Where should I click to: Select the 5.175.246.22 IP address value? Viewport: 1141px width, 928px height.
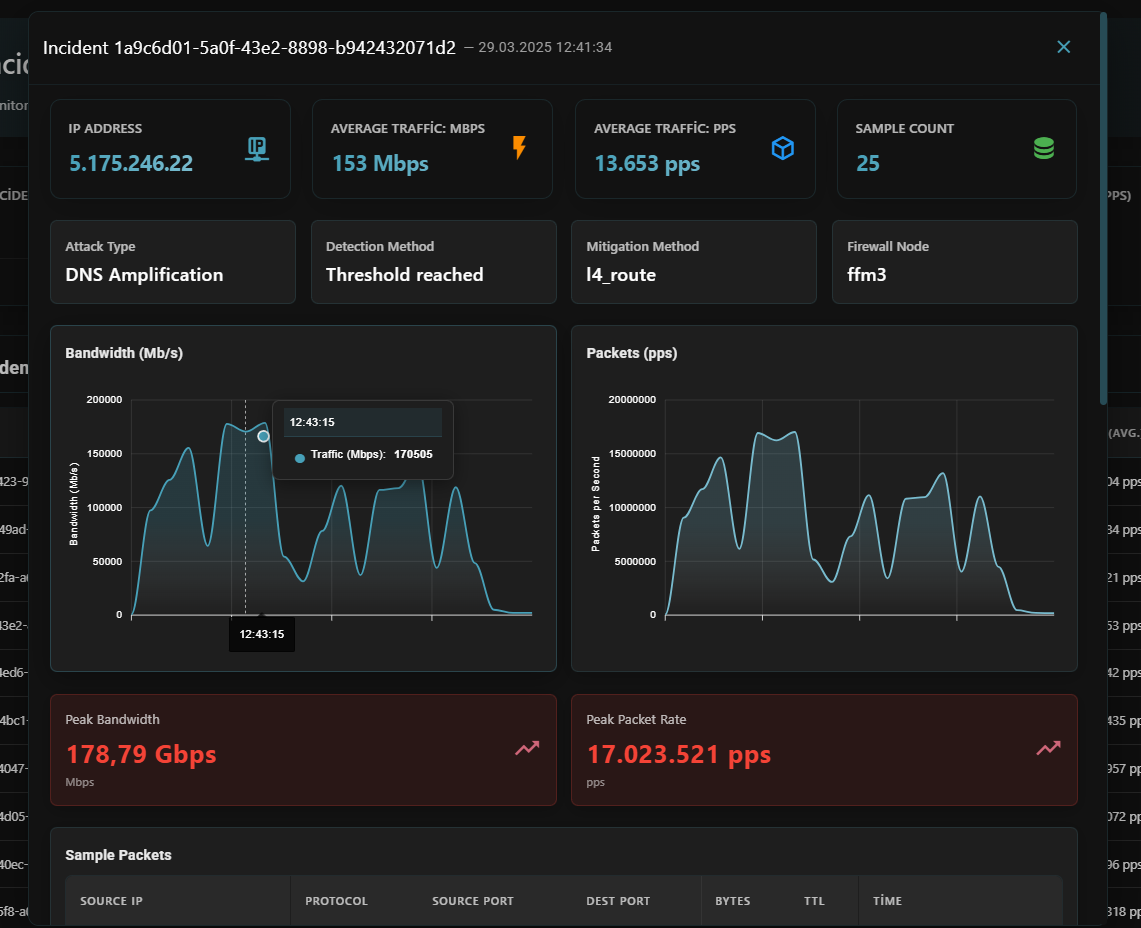tap(131, 163)
